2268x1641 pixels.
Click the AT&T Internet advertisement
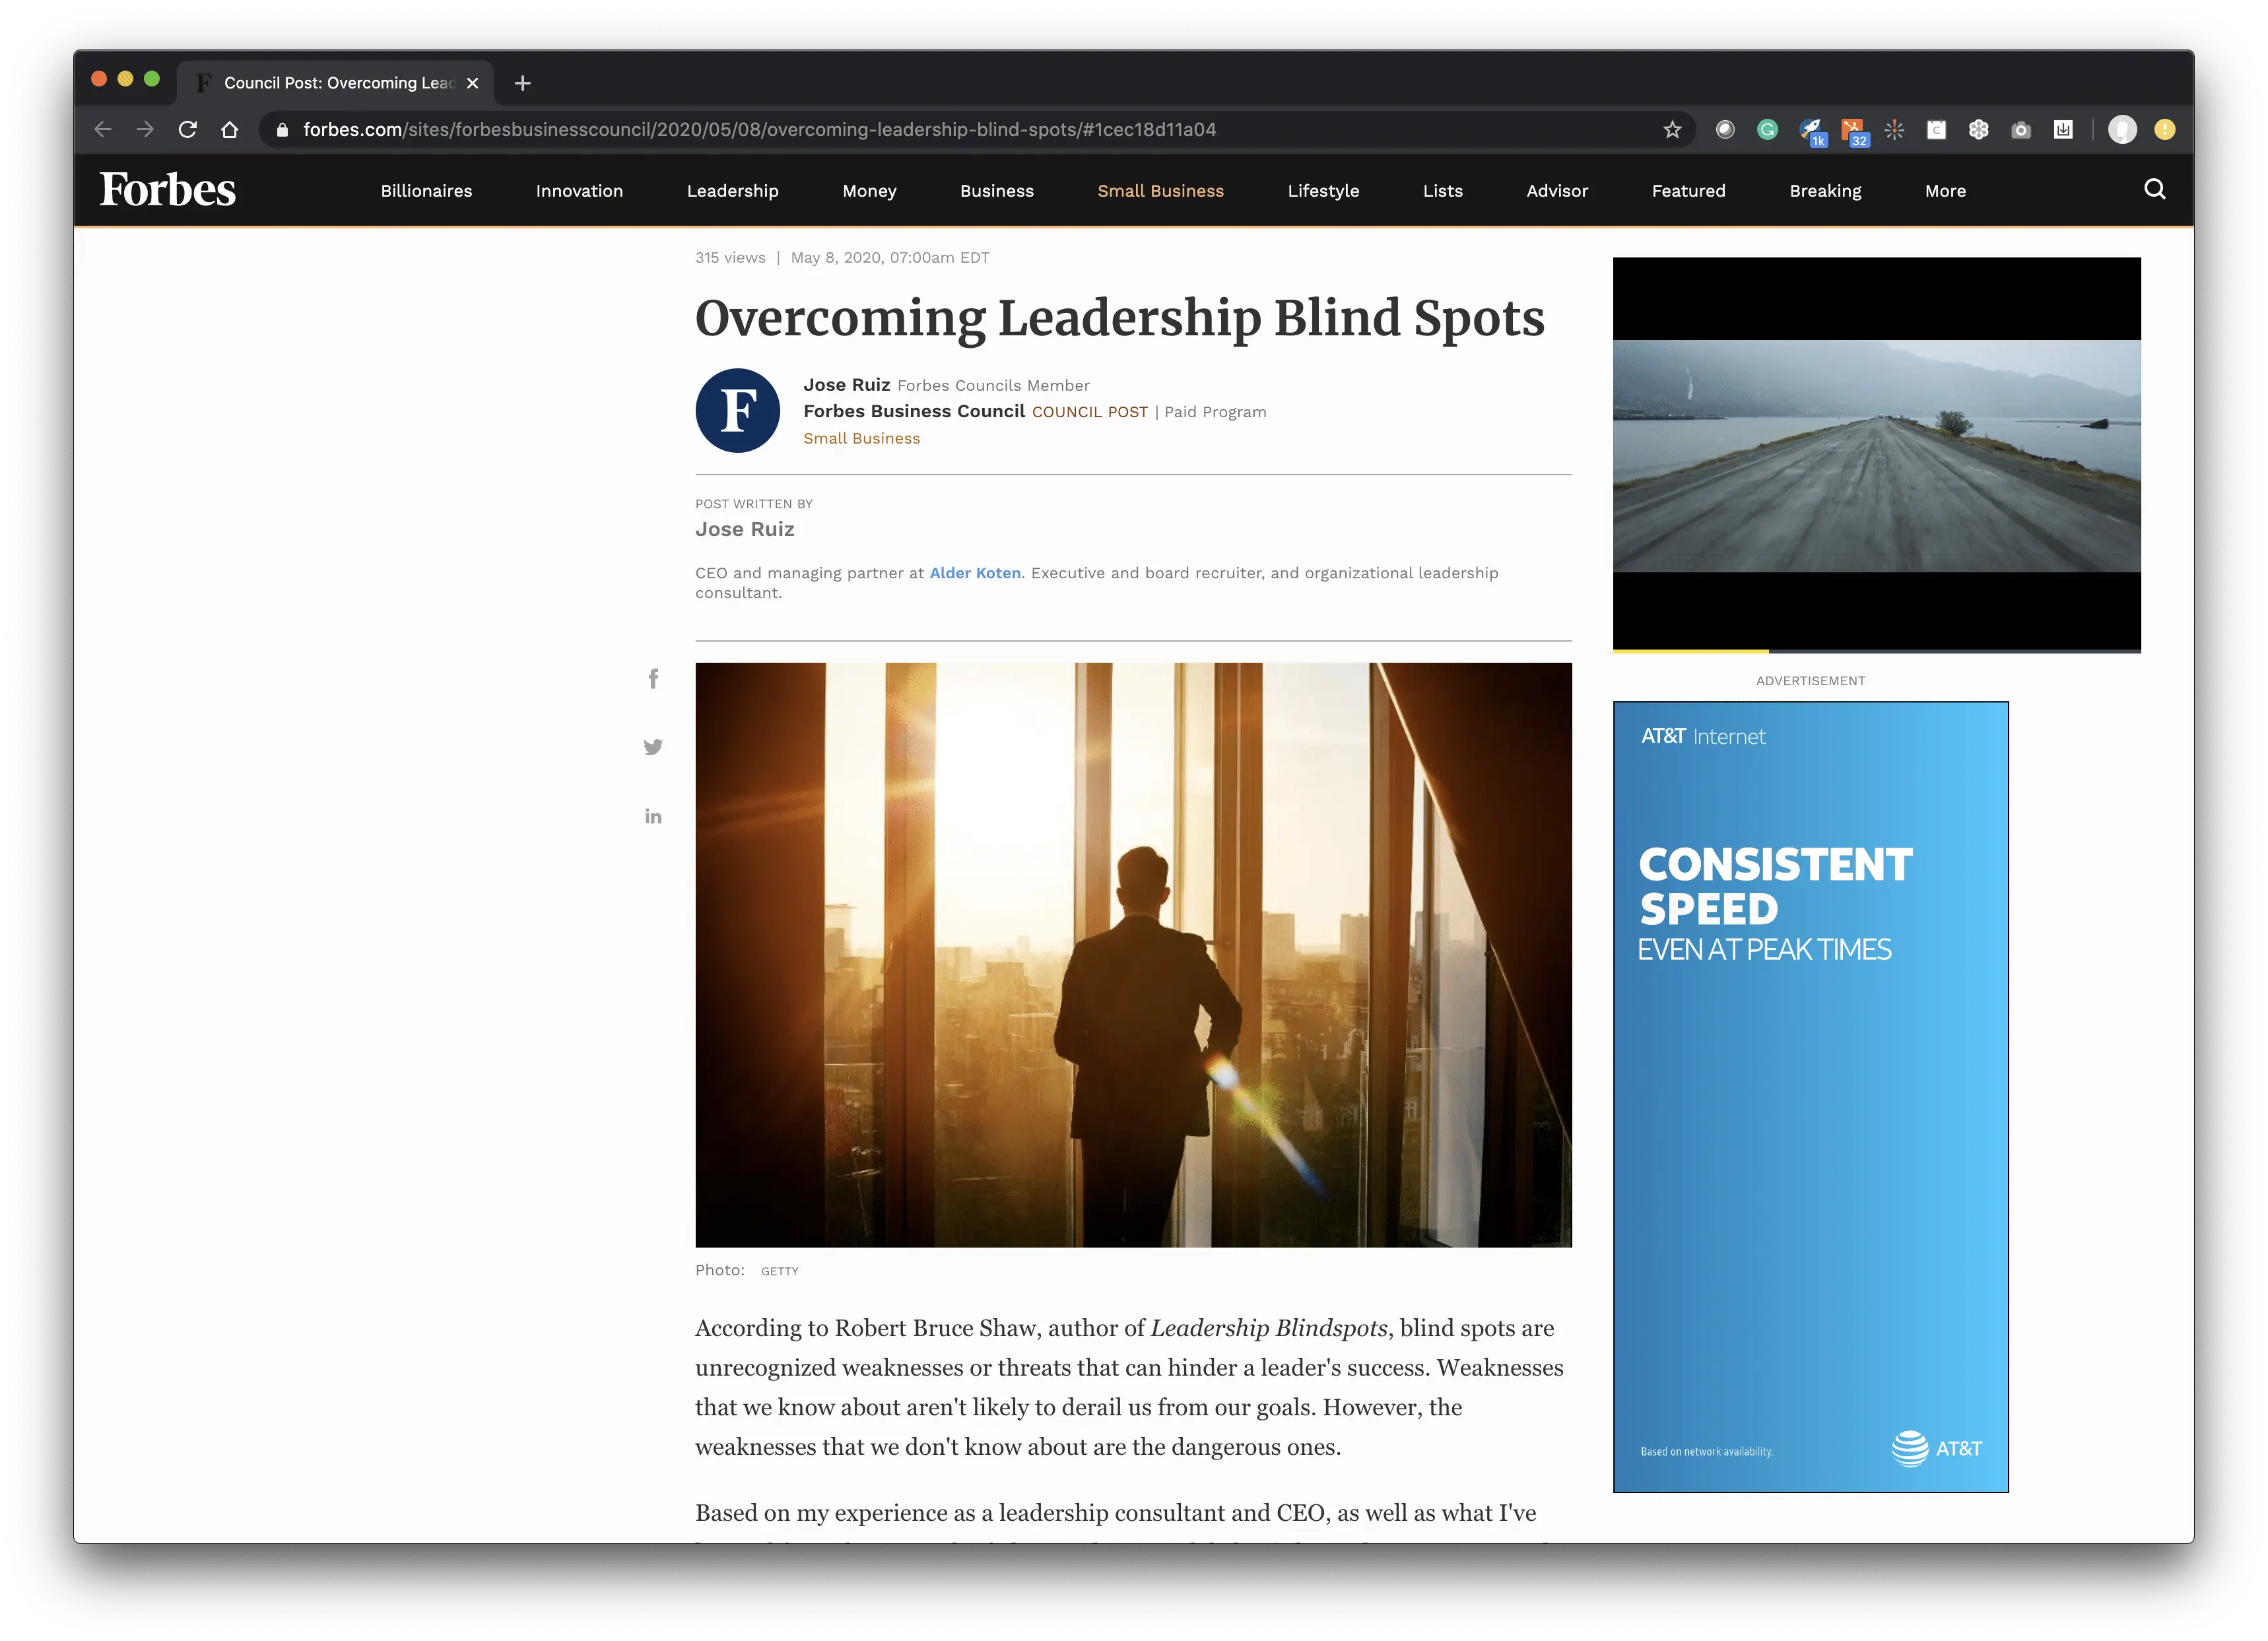point(1810,1096)
